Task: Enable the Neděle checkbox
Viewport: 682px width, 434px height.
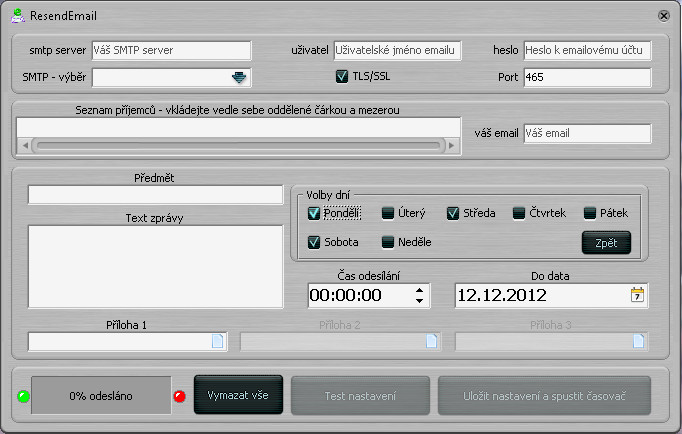Action: click(x=388, y=242)
